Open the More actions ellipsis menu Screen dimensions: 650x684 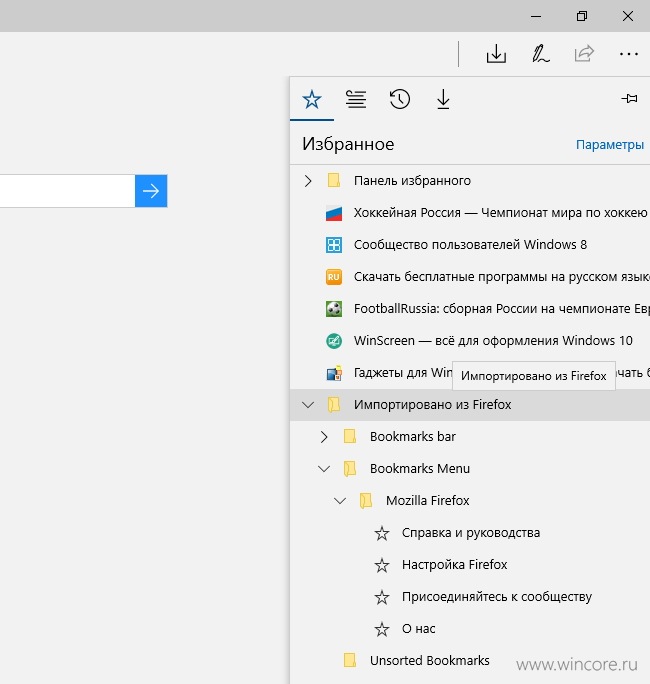pyautogui.click(x=629, y=54)
